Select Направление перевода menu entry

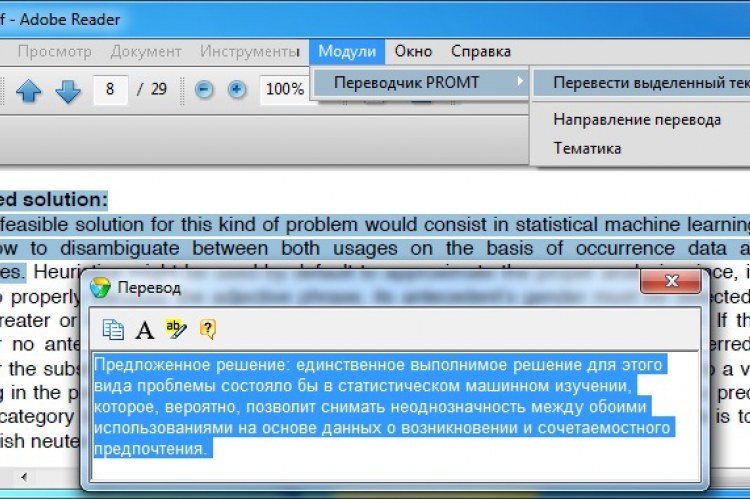(637, 120)
